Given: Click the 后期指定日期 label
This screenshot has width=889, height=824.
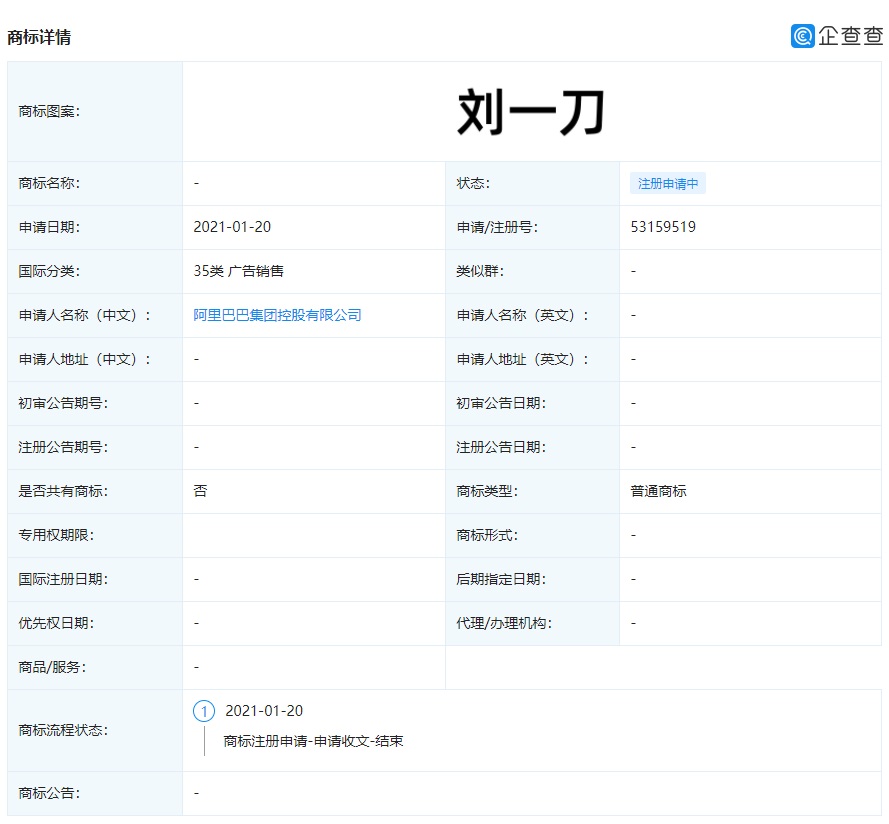Looking at the screenshot, I should pyautogui.click(x=501, y=580).
